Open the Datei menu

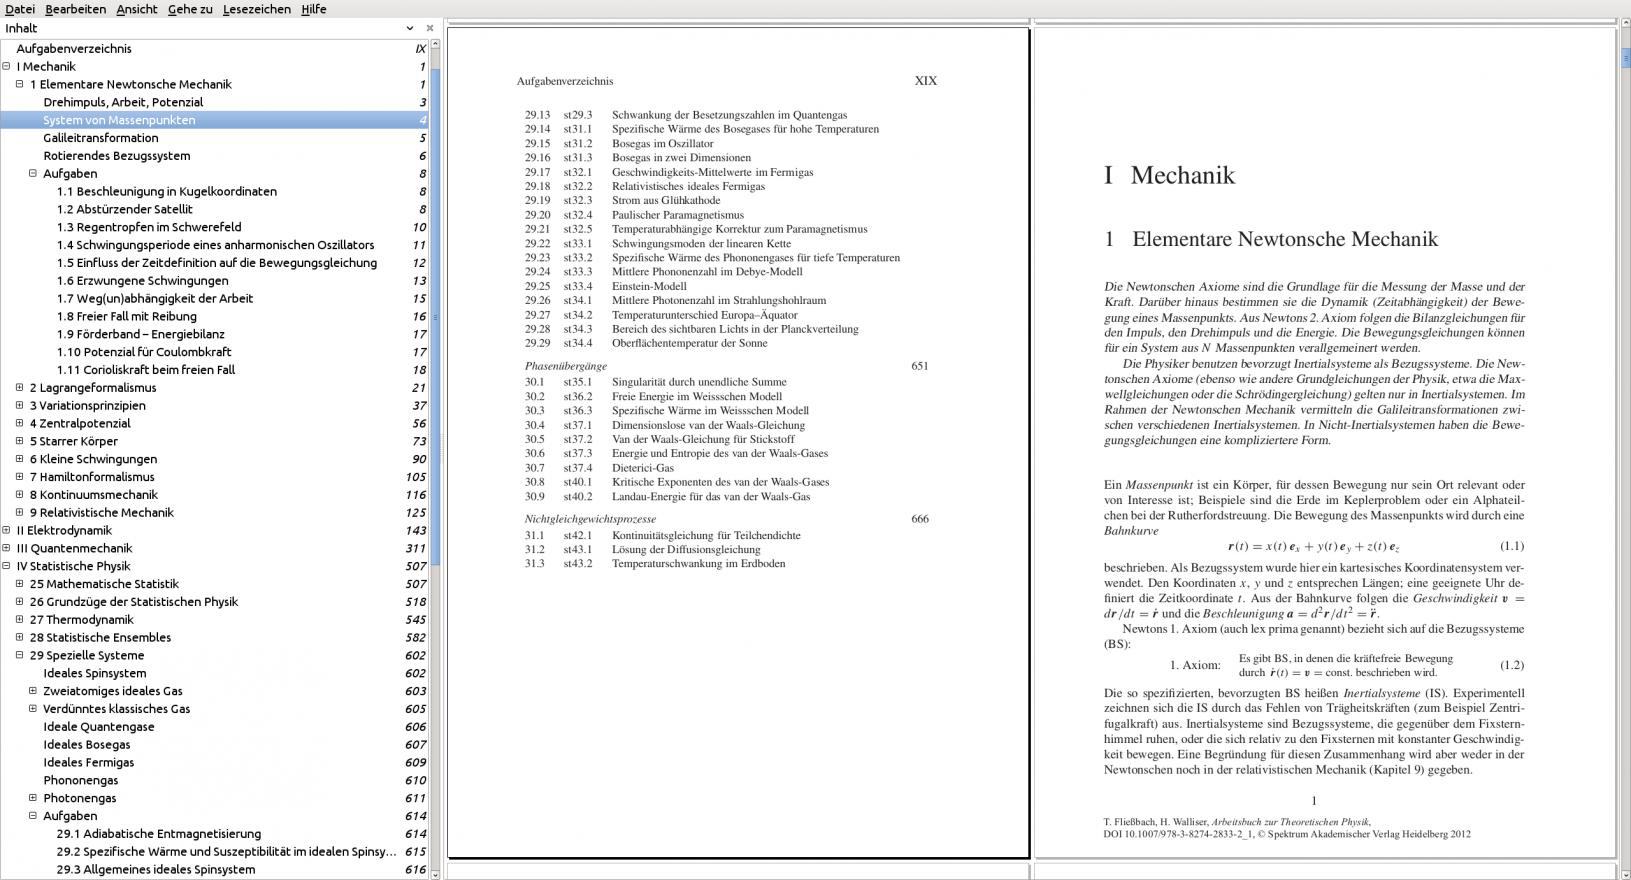pos(20,9)
